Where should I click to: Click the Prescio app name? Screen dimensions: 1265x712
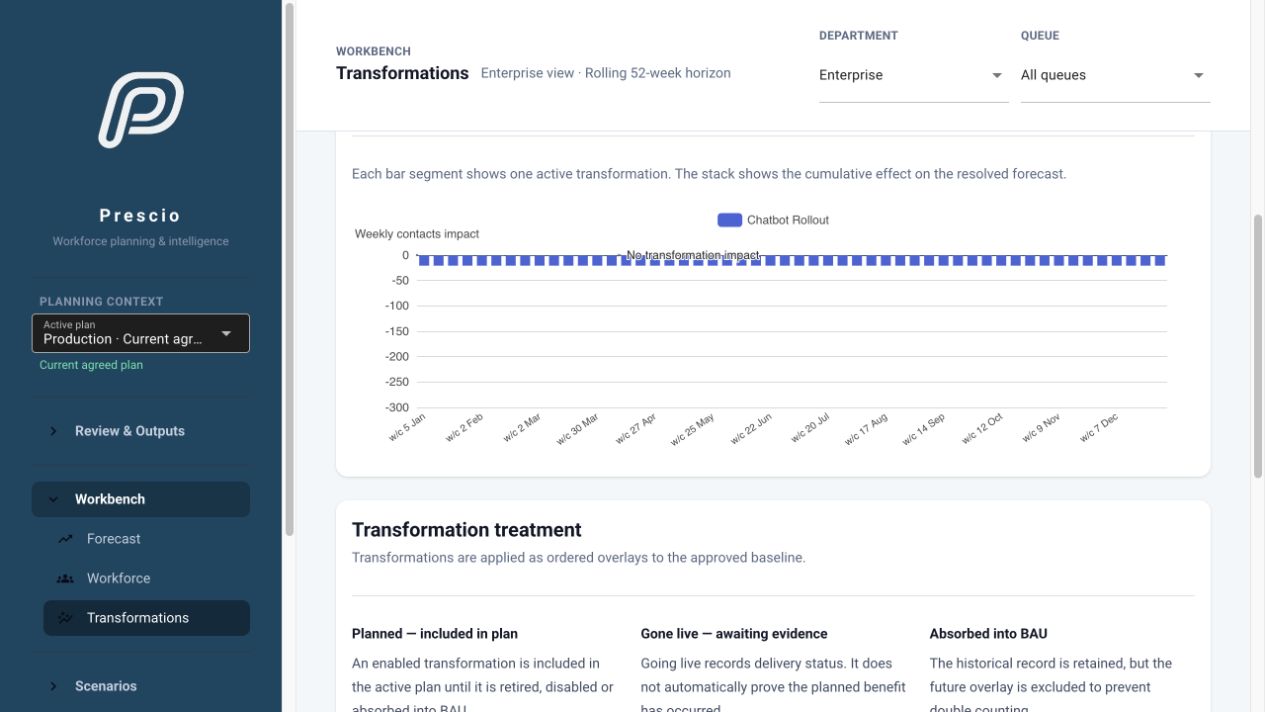point(141,216)
